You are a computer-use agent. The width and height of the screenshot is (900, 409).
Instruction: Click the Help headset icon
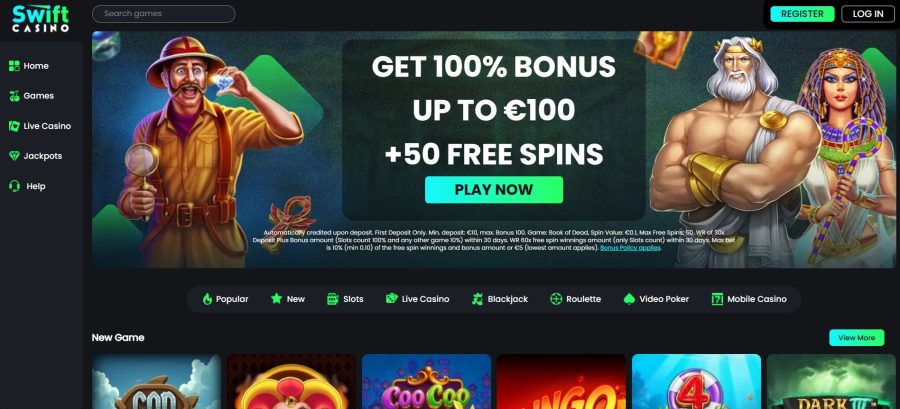coord(14,186)
